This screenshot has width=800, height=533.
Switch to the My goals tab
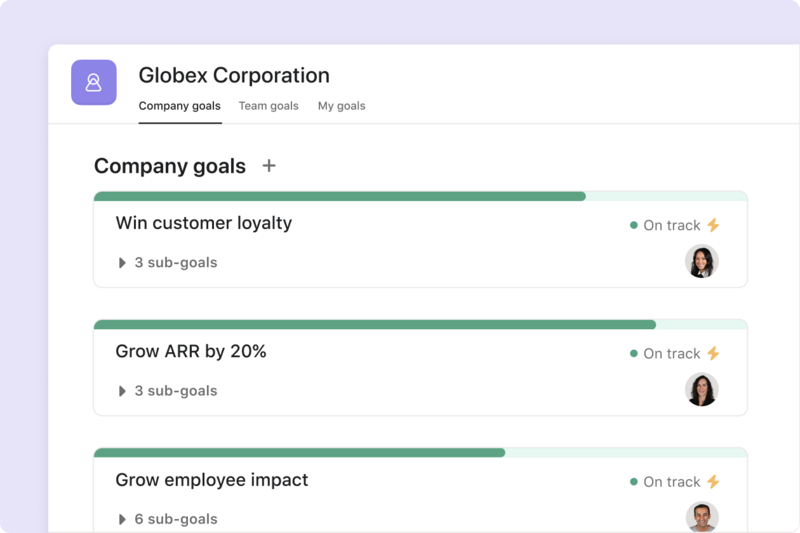pos(341,106)
